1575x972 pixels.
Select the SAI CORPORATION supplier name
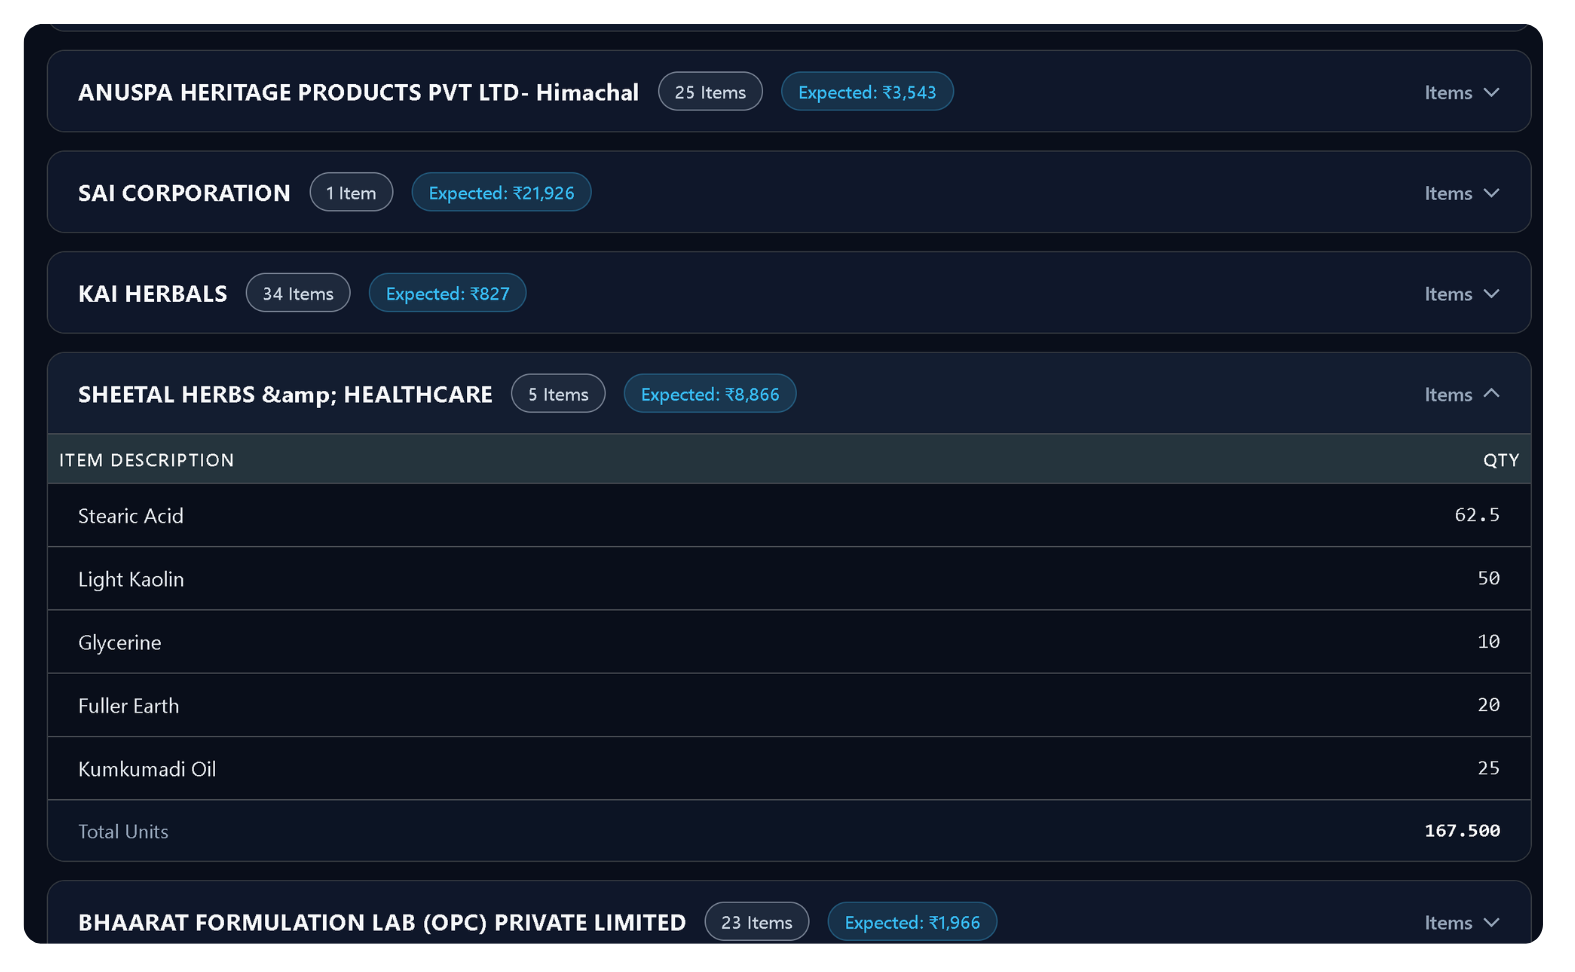(x=184, y=194)
